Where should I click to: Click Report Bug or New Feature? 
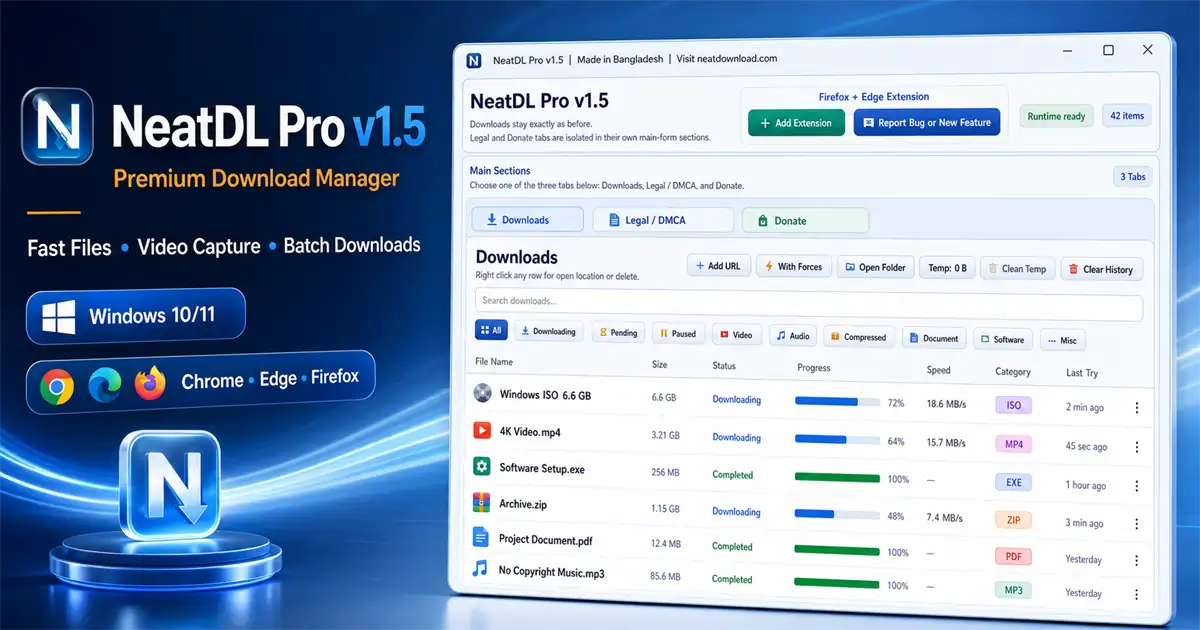click(x=927, y=122)
